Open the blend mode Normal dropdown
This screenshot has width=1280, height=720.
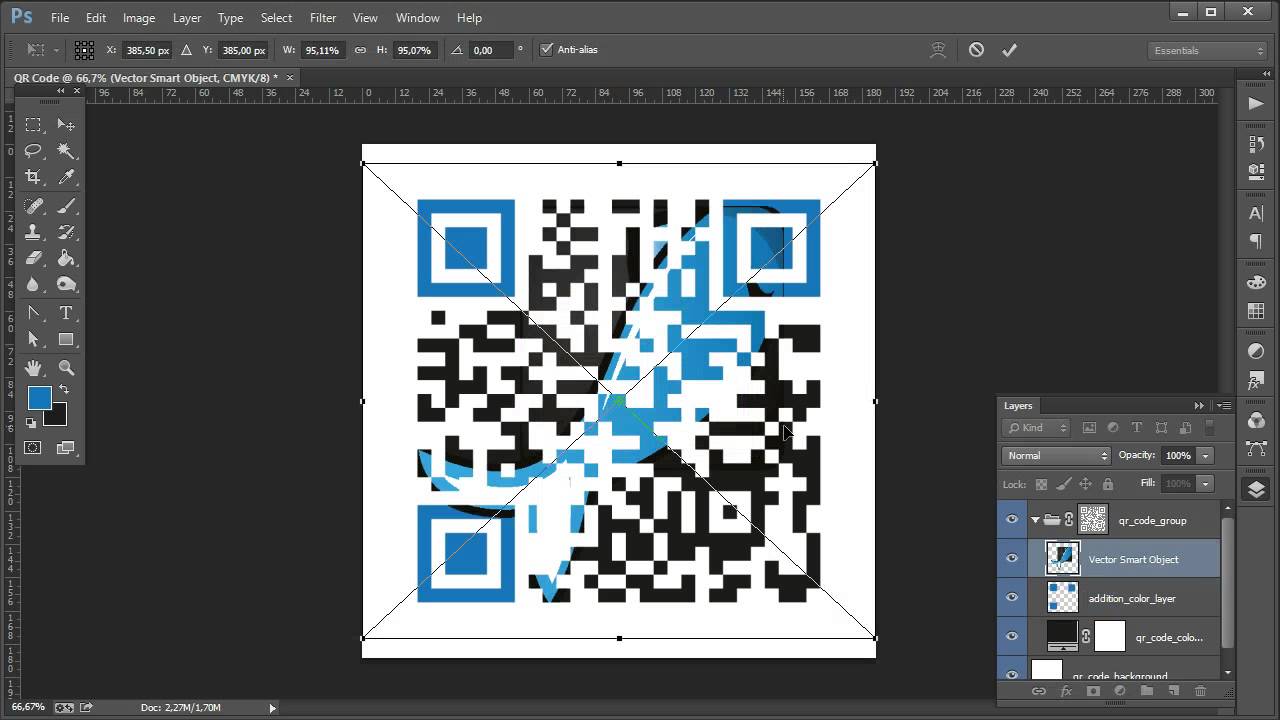point(1056,456)
